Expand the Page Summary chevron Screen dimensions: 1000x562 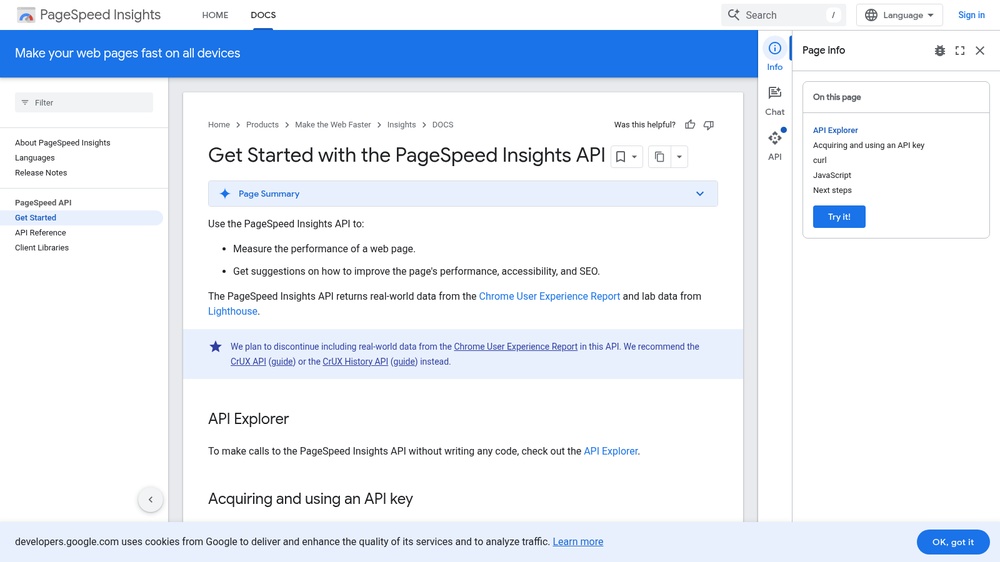(700, 193)
